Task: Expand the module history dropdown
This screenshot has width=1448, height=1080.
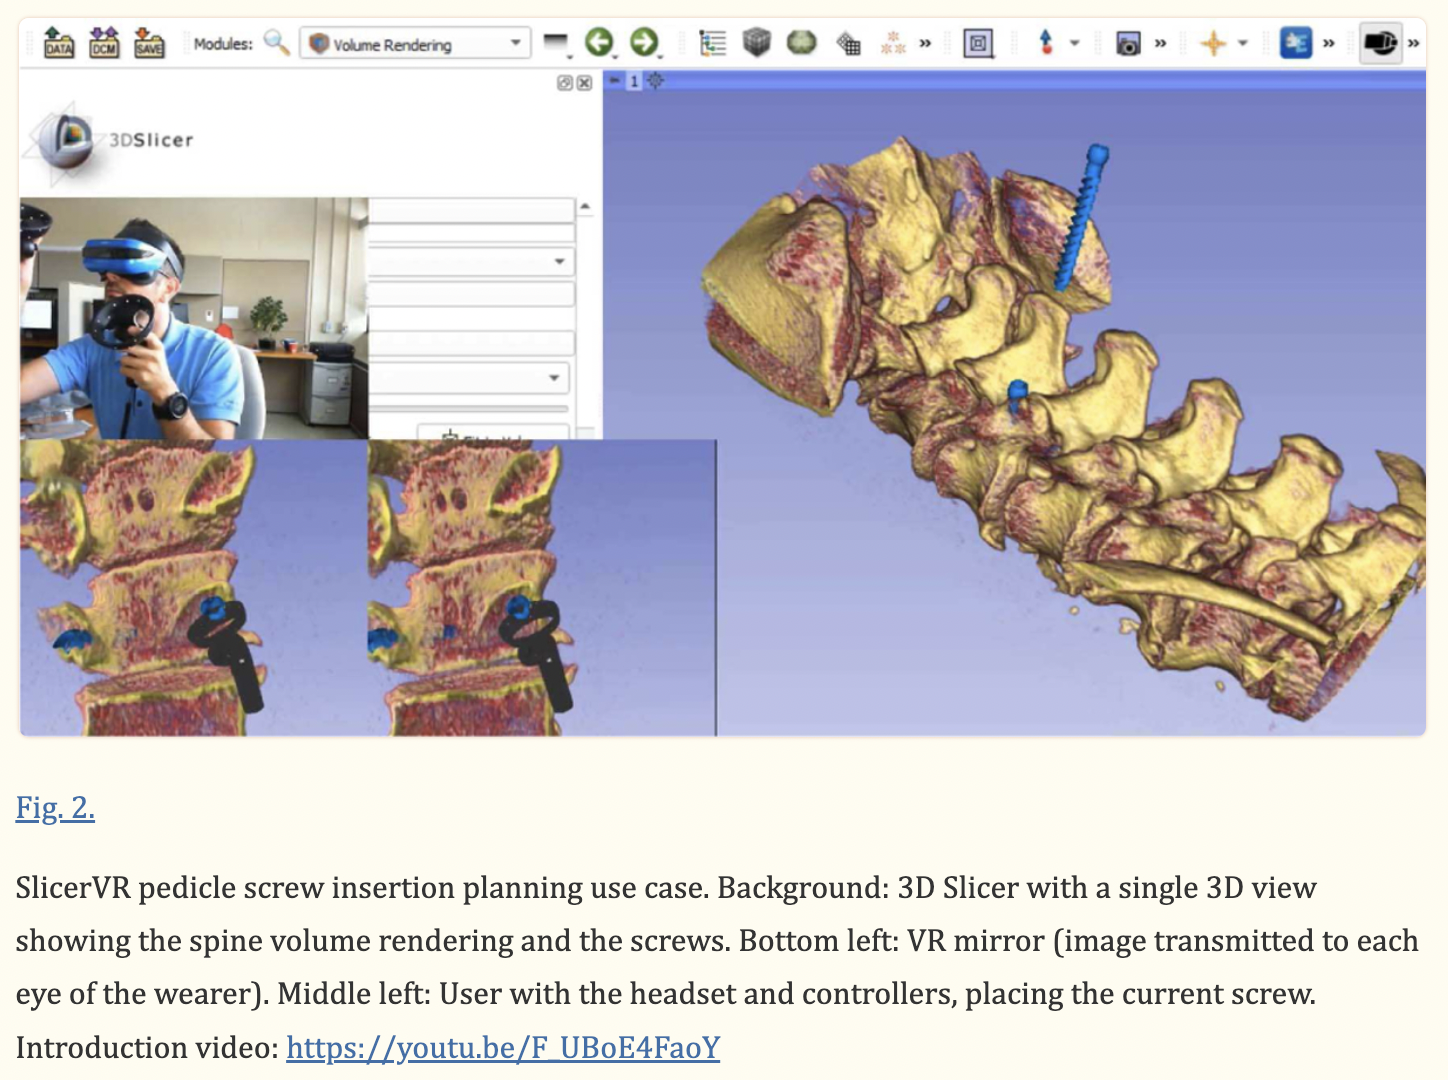Action: click(555, 43)
